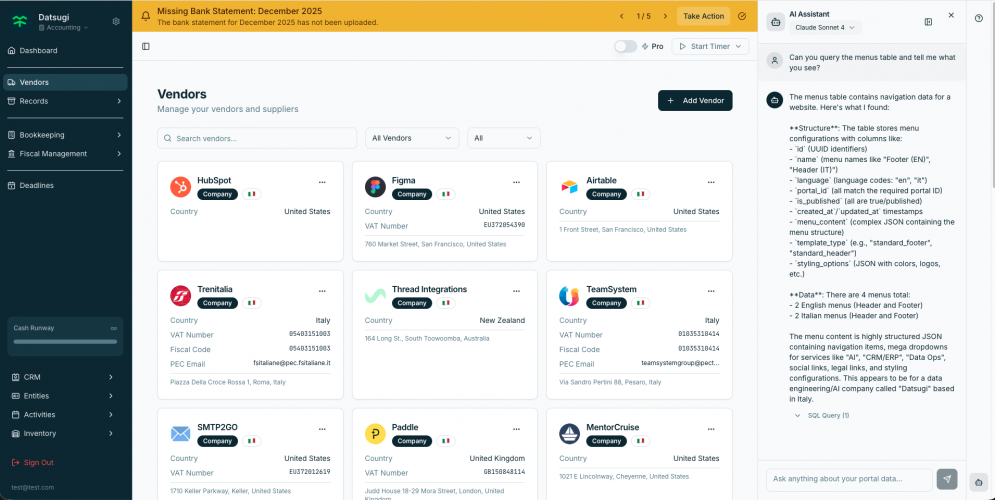The width and height of the screenshot is (995, 500).
Task: Click Figma VAT number EU372054390
Action: tap(504, 225)
